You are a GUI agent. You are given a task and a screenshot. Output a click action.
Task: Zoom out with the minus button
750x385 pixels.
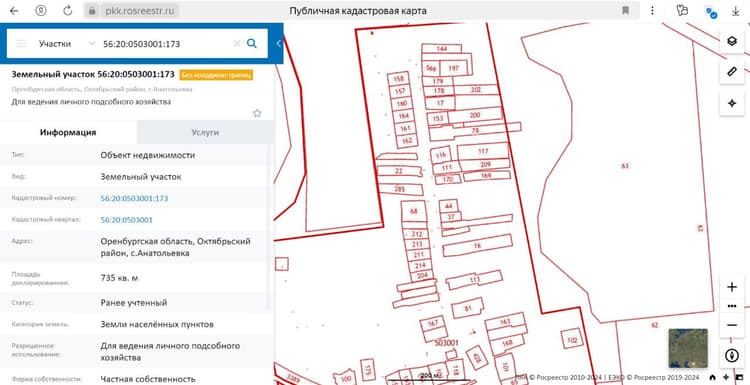pyautogui.click(x=731, y=325)
